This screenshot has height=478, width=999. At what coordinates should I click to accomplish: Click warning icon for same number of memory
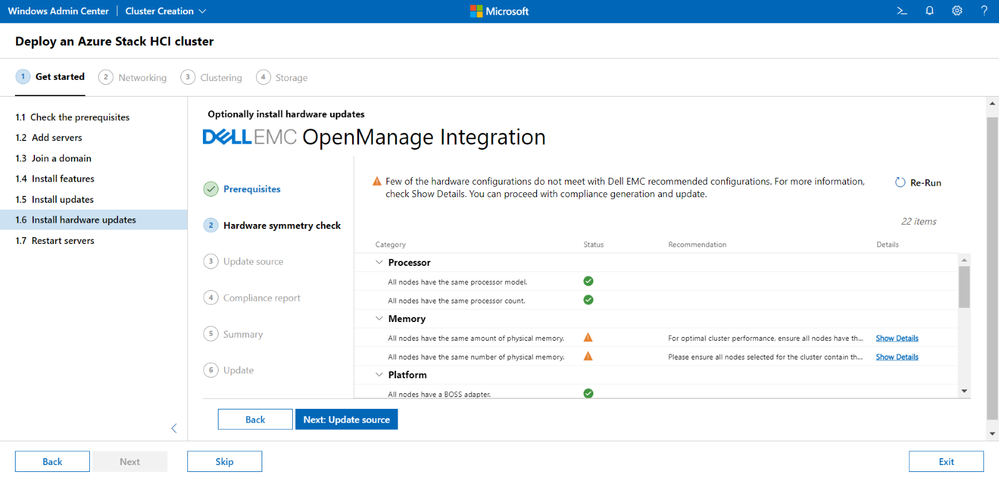point(588,356)
